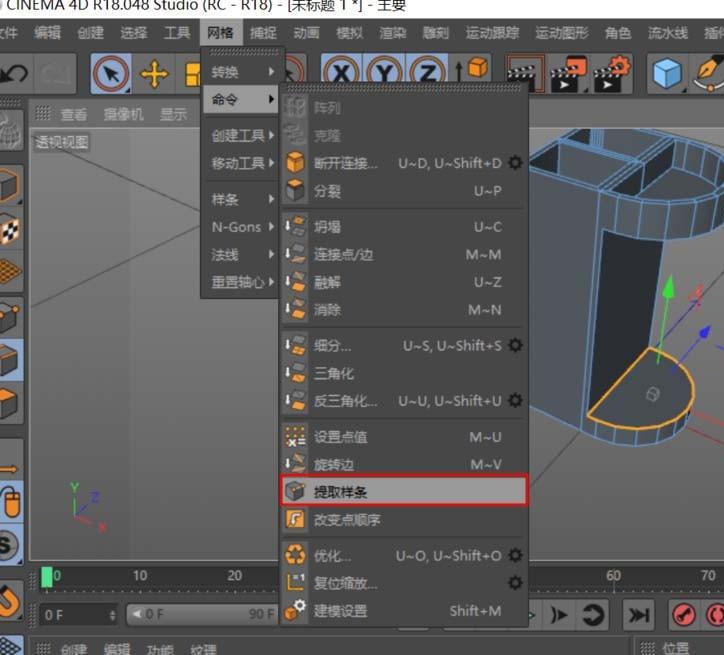Open options gear for 反三角化
The height and width of the screenshot is (655, 724).
515,400
